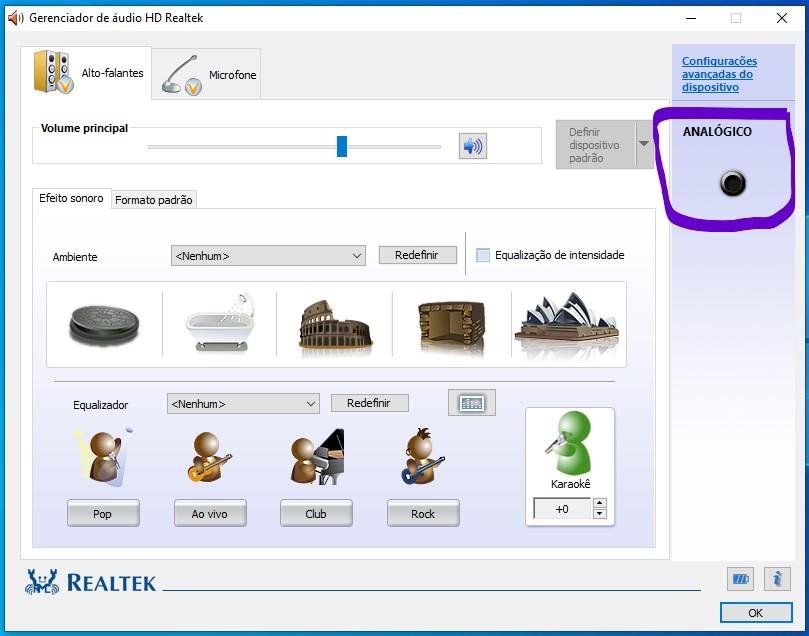This screenshot has width=809, height=636.
Task: Apply the Rock preset button
Action: (423, 513)
